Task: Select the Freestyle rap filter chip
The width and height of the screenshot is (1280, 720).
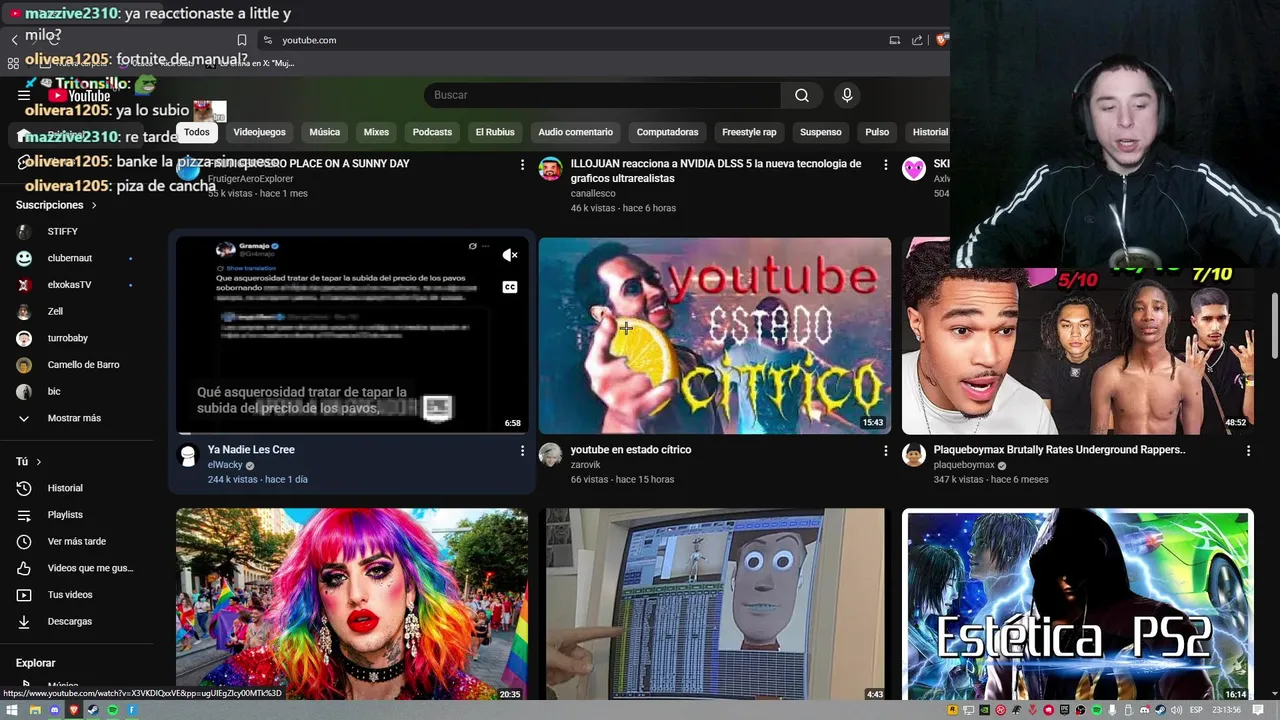Action: [749, 132]
